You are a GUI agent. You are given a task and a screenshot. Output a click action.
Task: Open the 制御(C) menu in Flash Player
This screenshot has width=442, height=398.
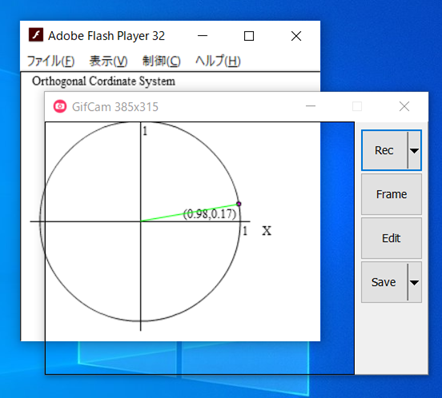pyautogui.click(x=161, y=61)
